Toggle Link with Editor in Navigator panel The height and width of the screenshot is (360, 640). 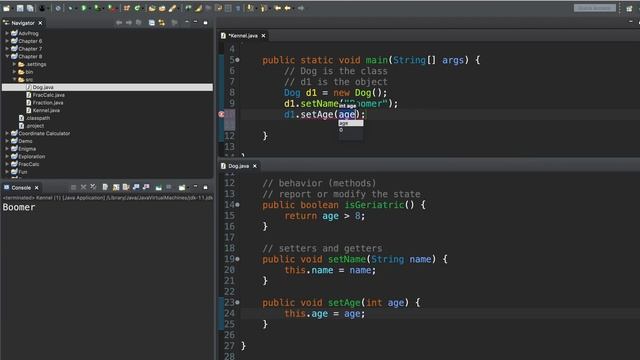[162, 23]
